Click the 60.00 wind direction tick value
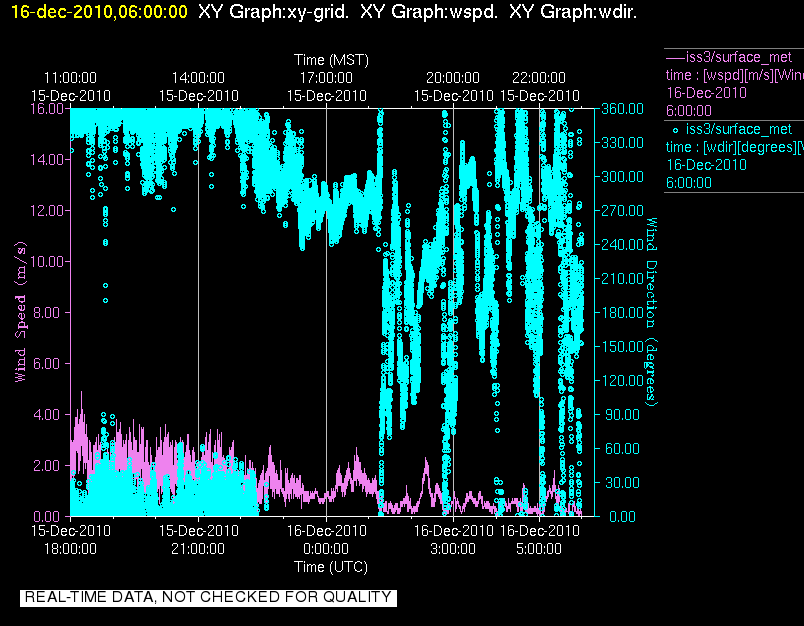This screenshot has width=804, height=626. pos(624,449)
